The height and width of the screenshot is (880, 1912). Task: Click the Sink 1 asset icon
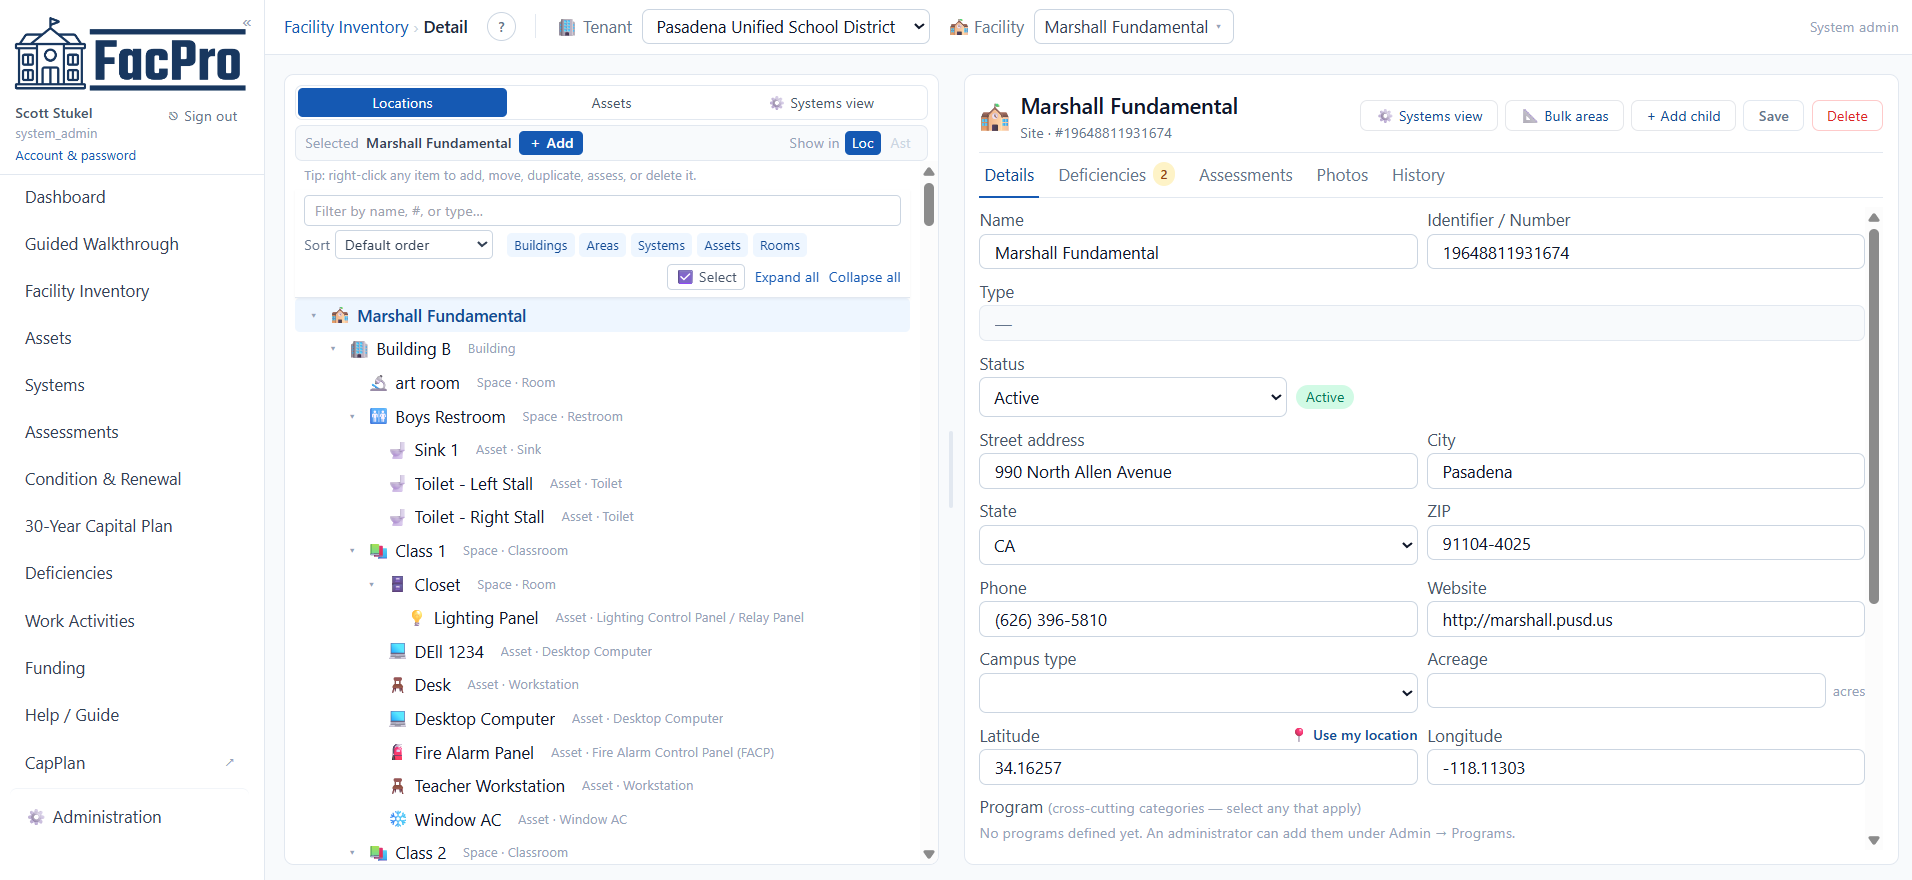[397, 450]
